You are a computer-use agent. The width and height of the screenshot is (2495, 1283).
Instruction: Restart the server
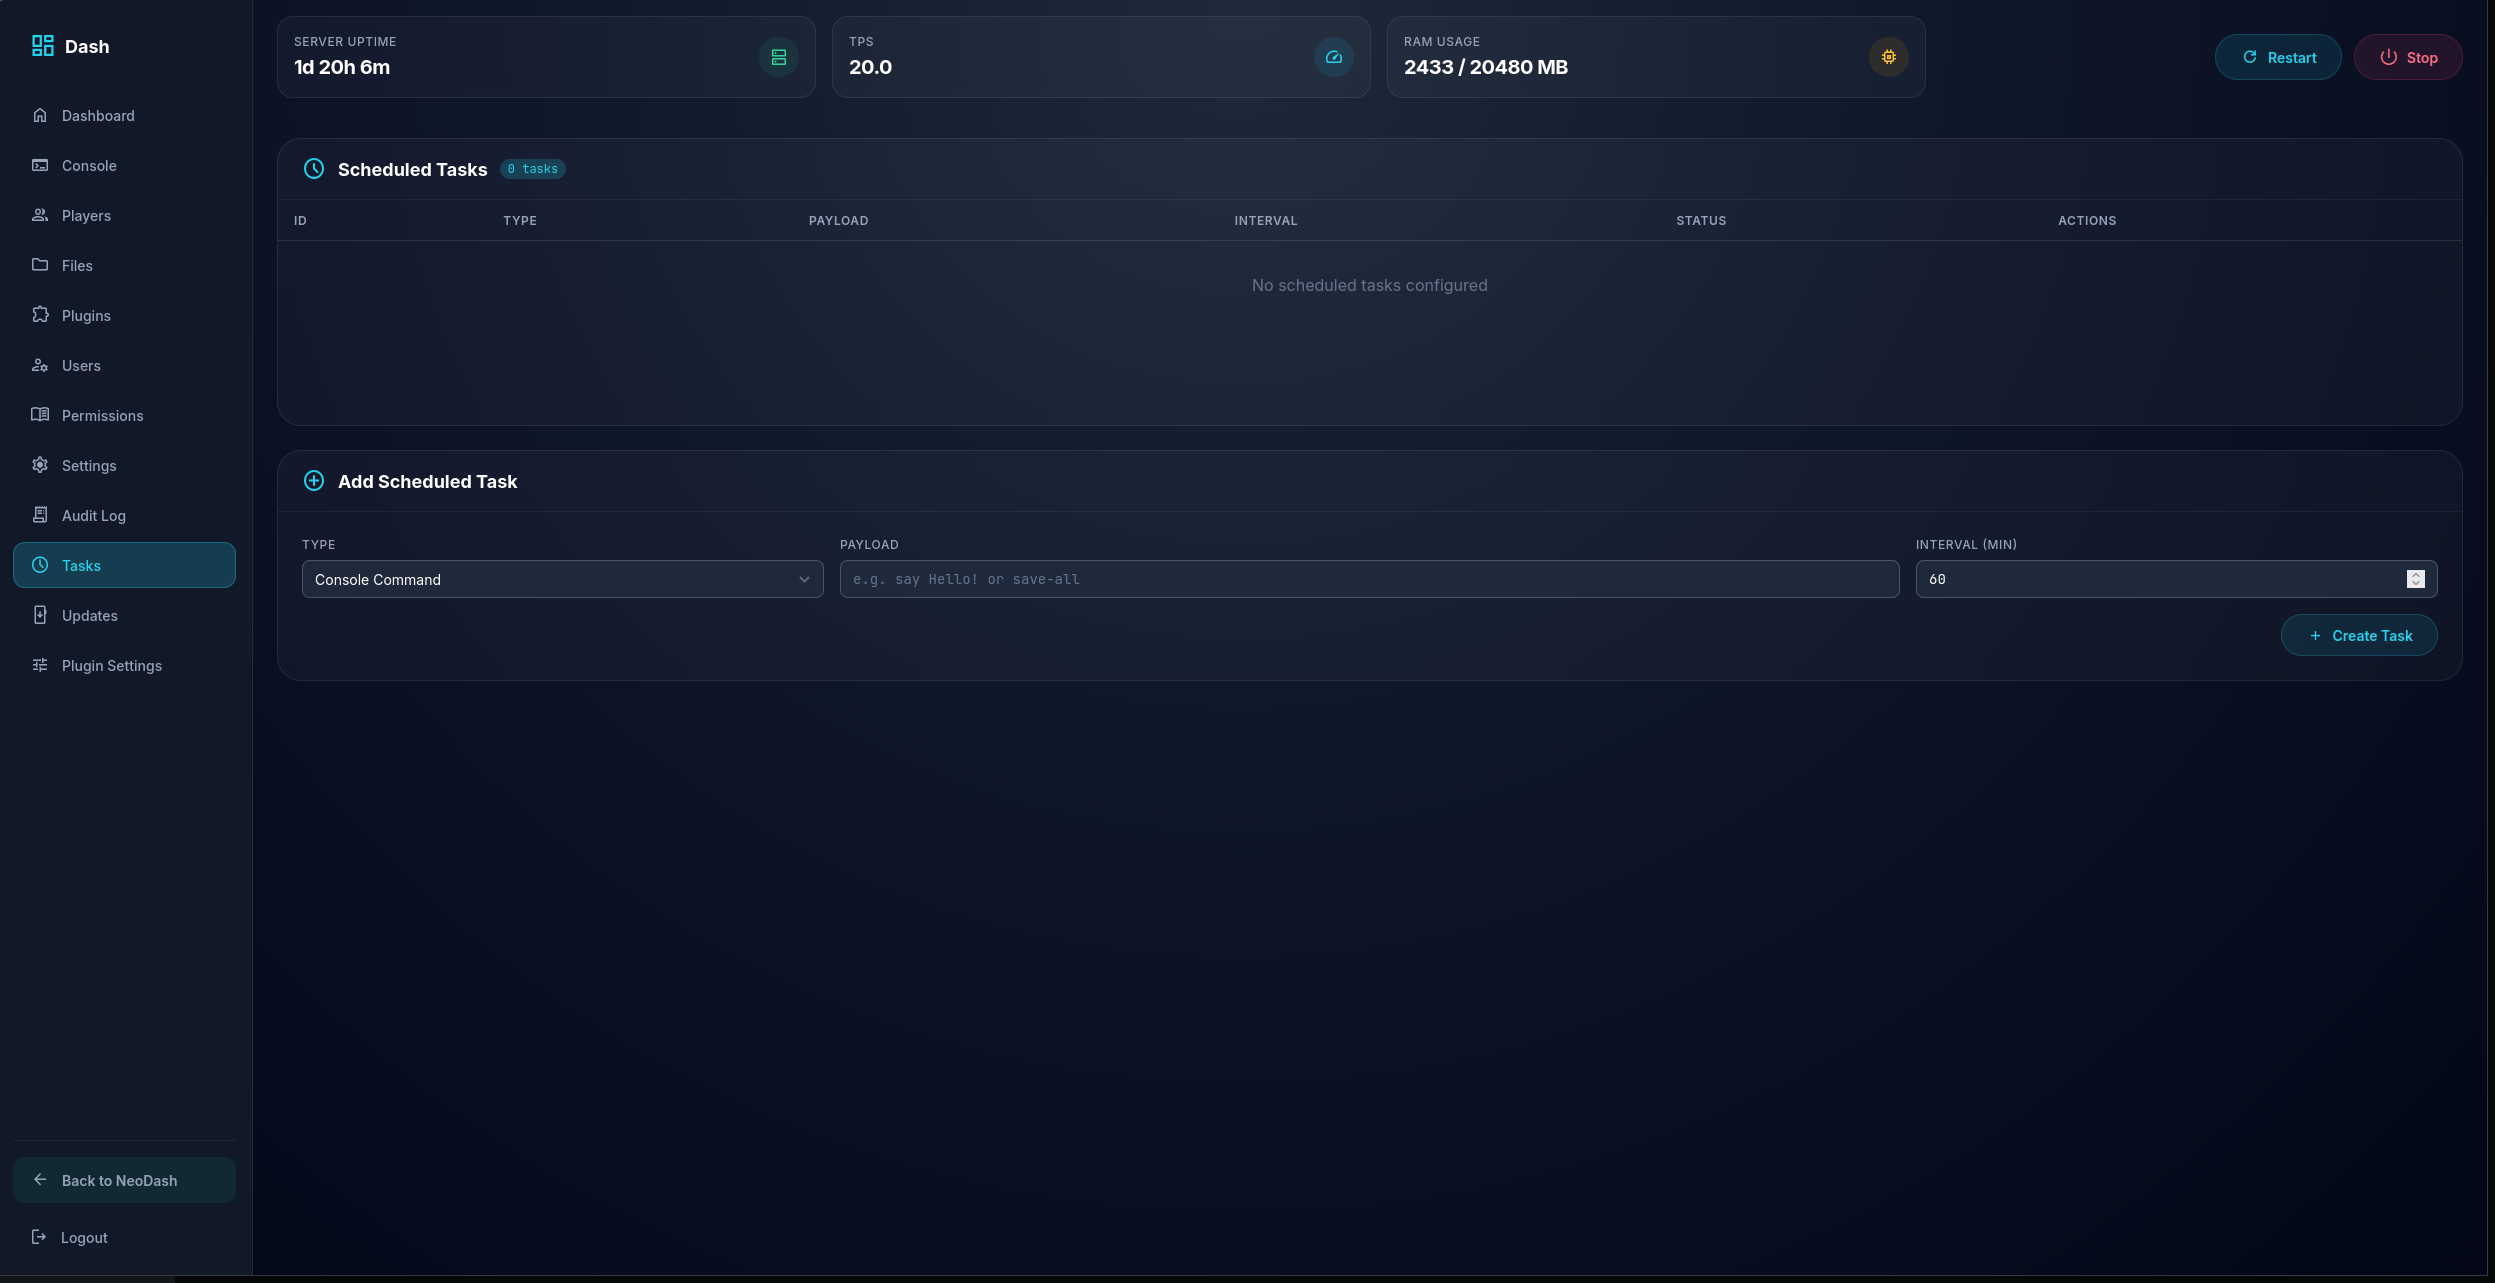click(x=2278, y=57)
